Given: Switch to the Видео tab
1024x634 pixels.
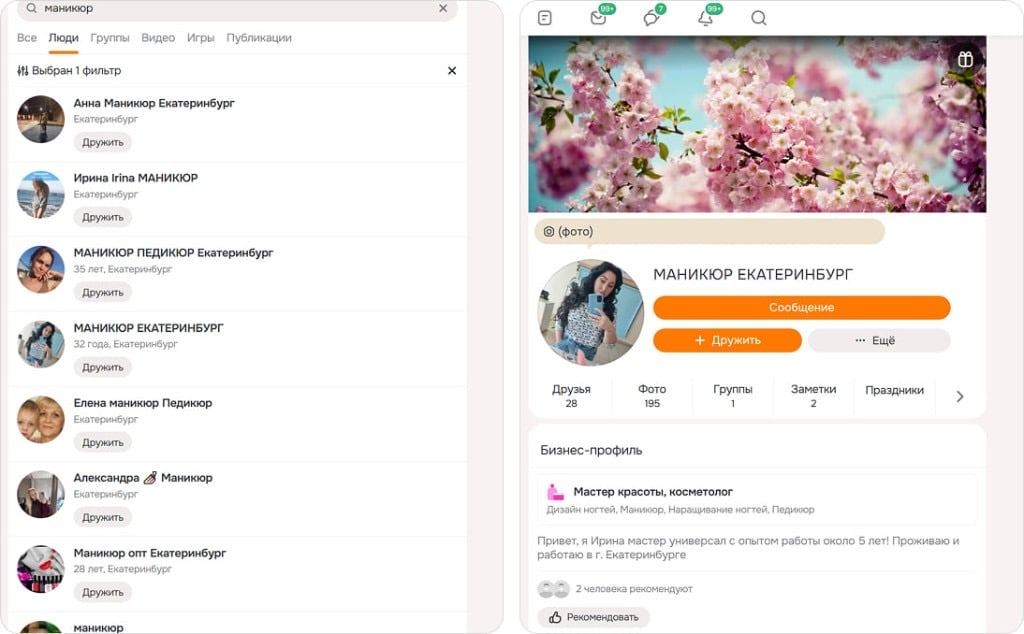Looking at the screenshot, I should [158, 38].
